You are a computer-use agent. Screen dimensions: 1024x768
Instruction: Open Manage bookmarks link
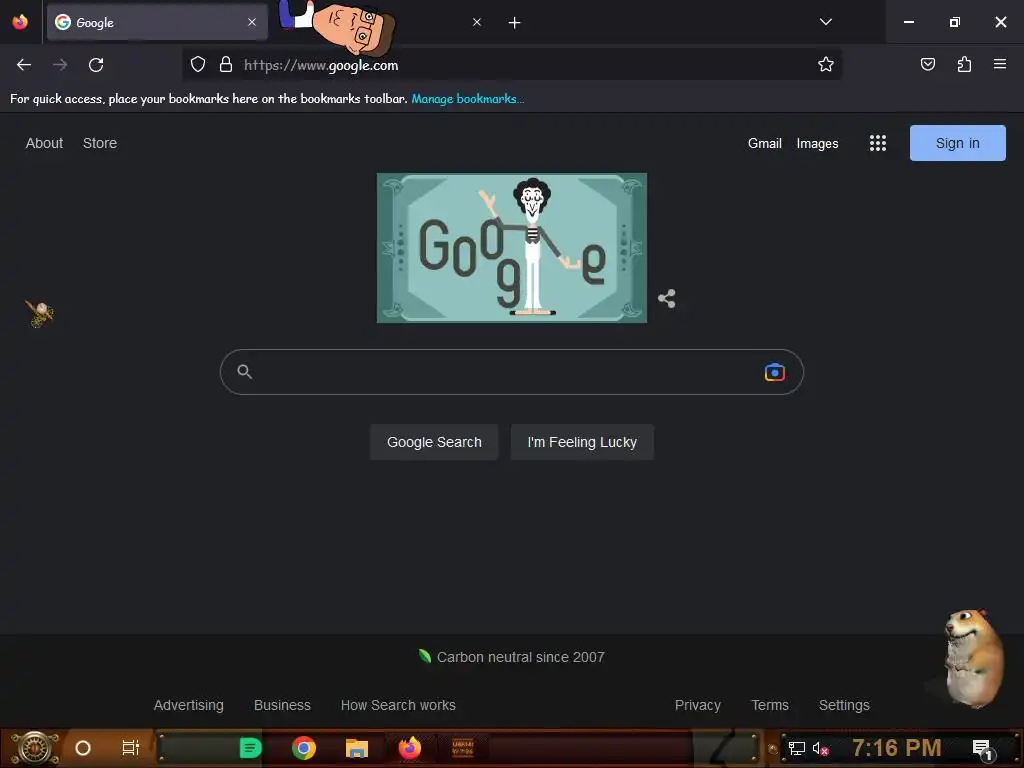pyautogui.click(x=468, y=99)
